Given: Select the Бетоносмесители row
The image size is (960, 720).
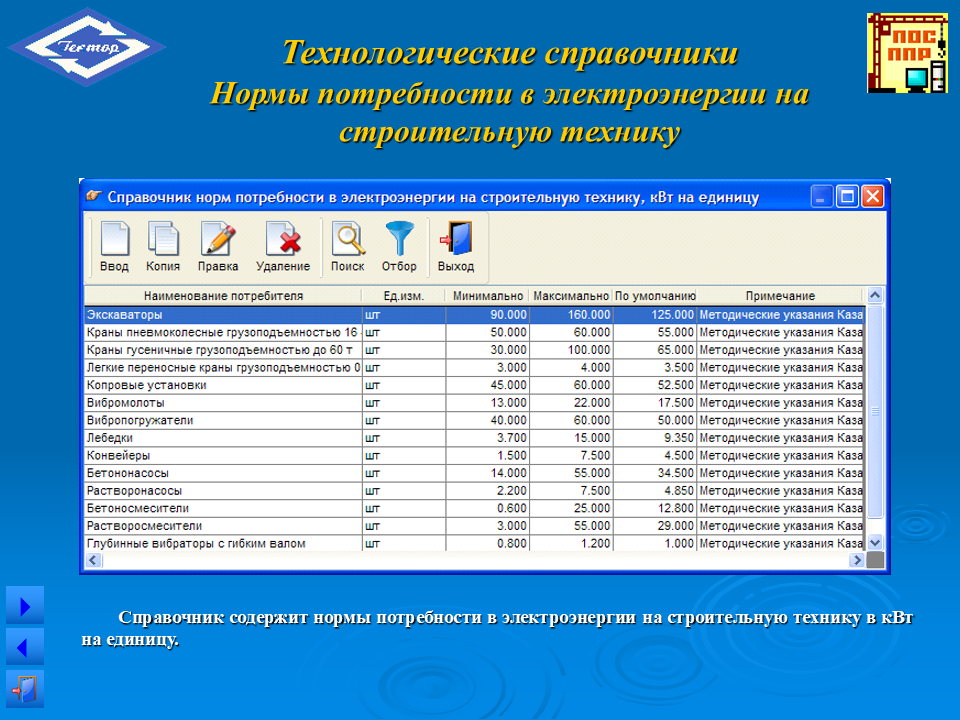Looking at the screenshot, I should 474,508.
